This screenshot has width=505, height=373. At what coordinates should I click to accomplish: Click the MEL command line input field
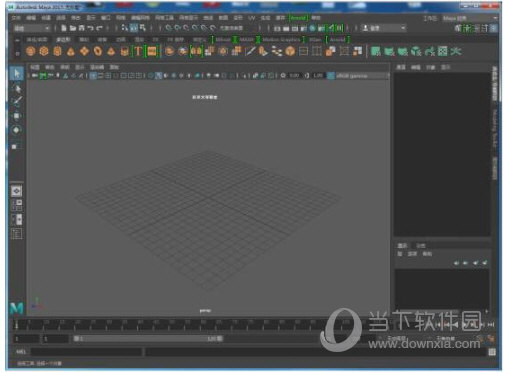click(x=87, y=352)
